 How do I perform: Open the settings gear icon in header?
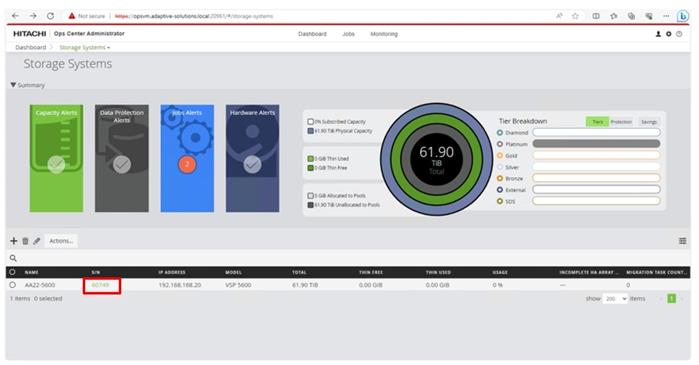(x=669, y=34)
